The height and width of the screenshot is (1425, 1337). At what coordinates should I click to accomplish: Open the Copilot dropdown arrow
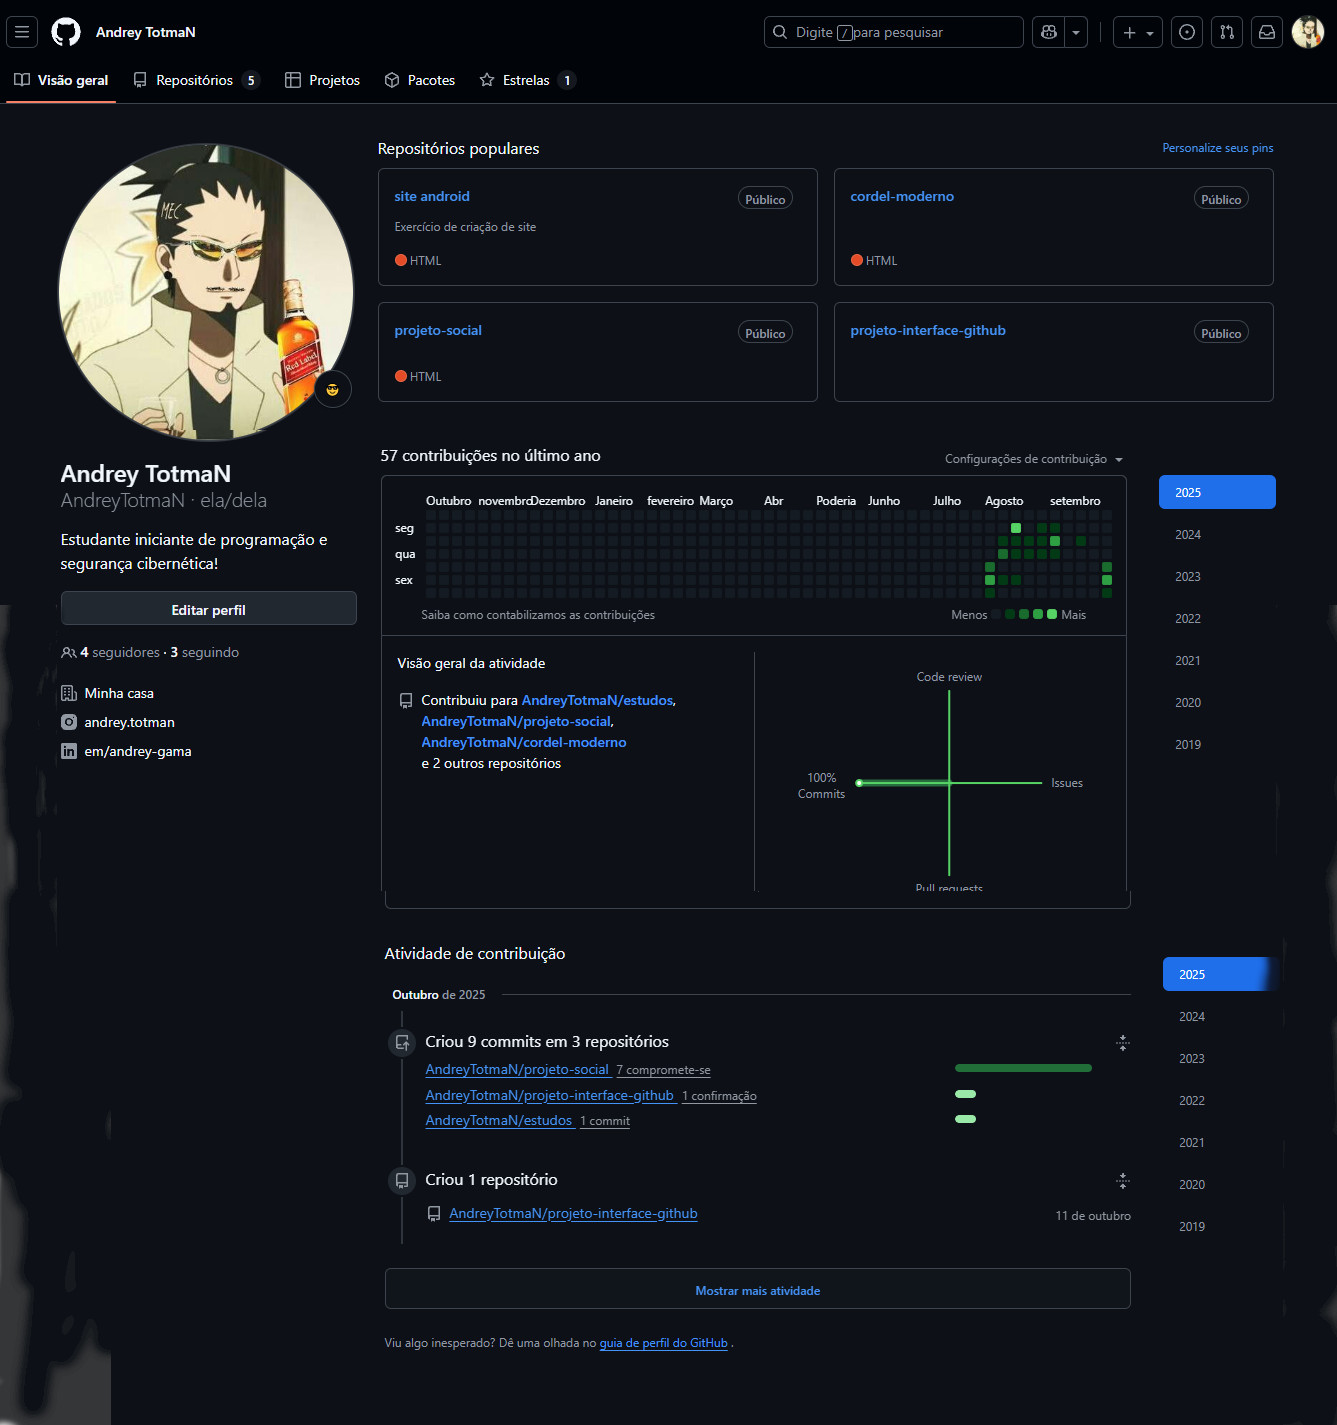(1075, 31)
